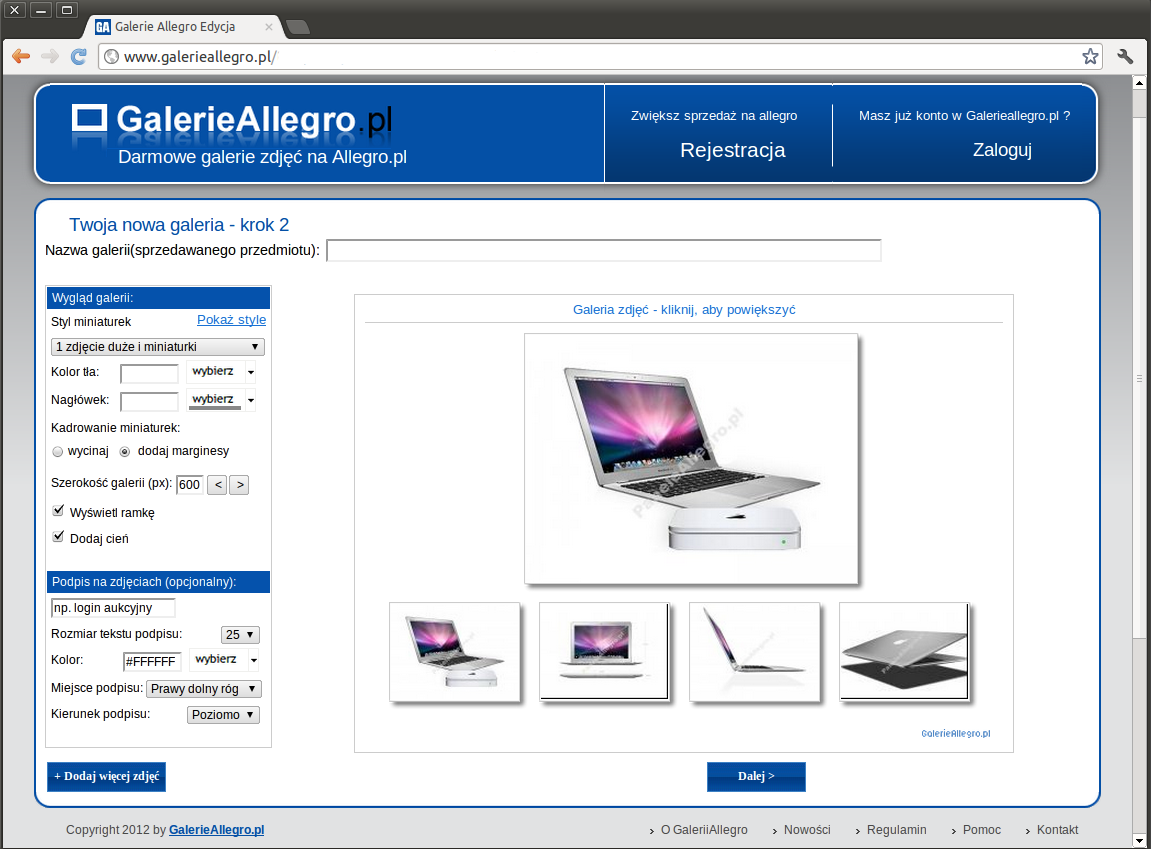The image size is (1151, 849).
Task: Open the Kontakt footer link
Action: click(1057, 830)
